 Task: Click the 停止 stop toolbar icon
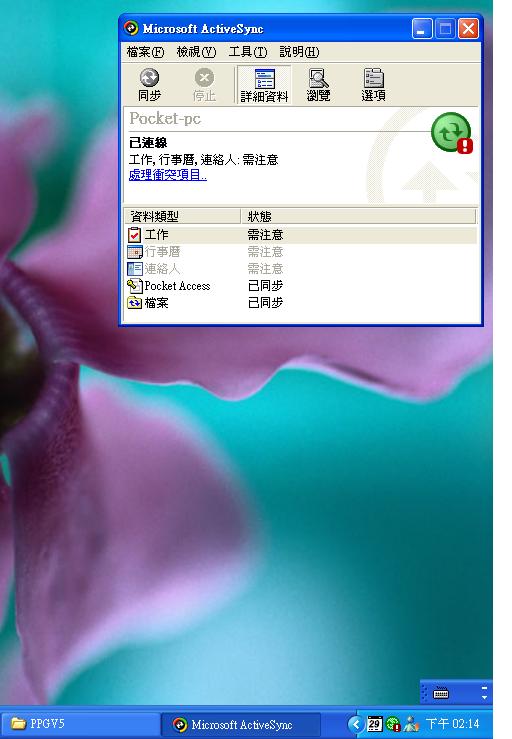tap(204, 85)
